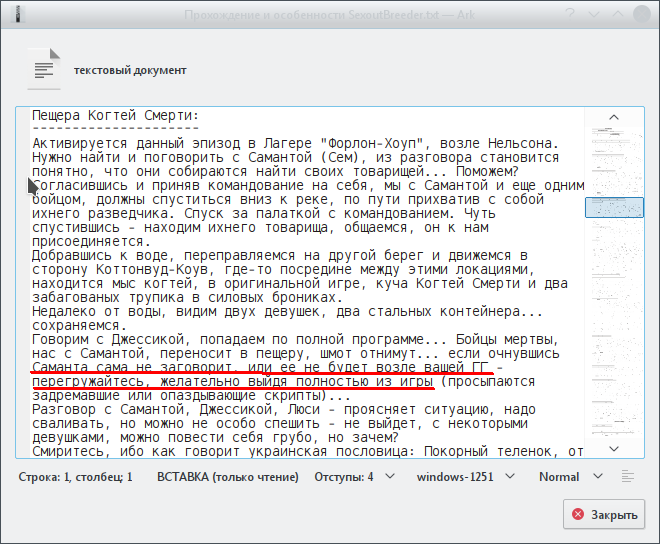This screenshot has height=544, width=660.
Task: Open the Отступы: 4 indentation dropdown
Action: pos(354,477)
